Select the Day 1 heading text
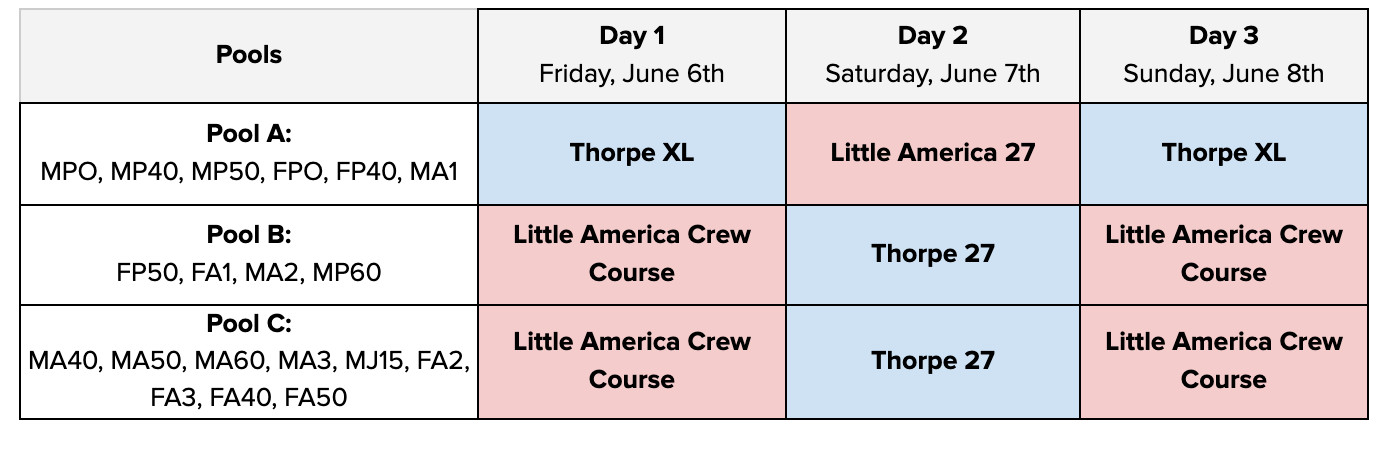Viewport: 1388px width, 462px height. [631, 37]
